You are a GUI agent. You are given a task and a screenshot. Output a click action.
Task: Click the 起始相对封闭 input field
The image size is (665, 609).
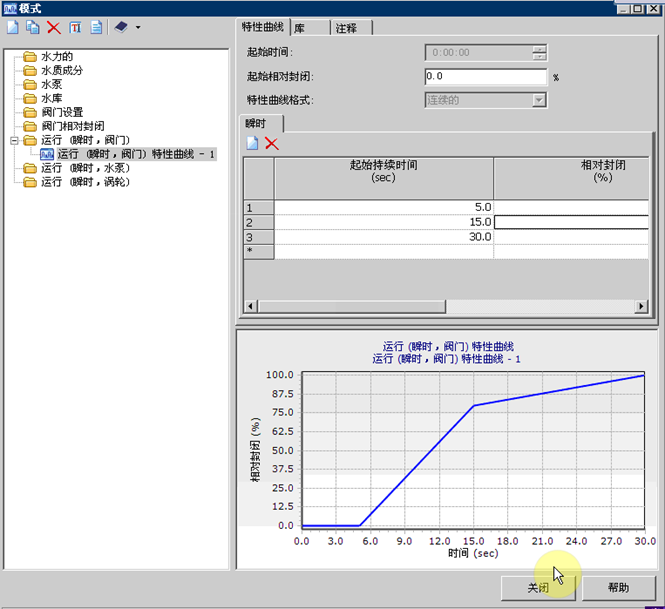tap(485, 76)
